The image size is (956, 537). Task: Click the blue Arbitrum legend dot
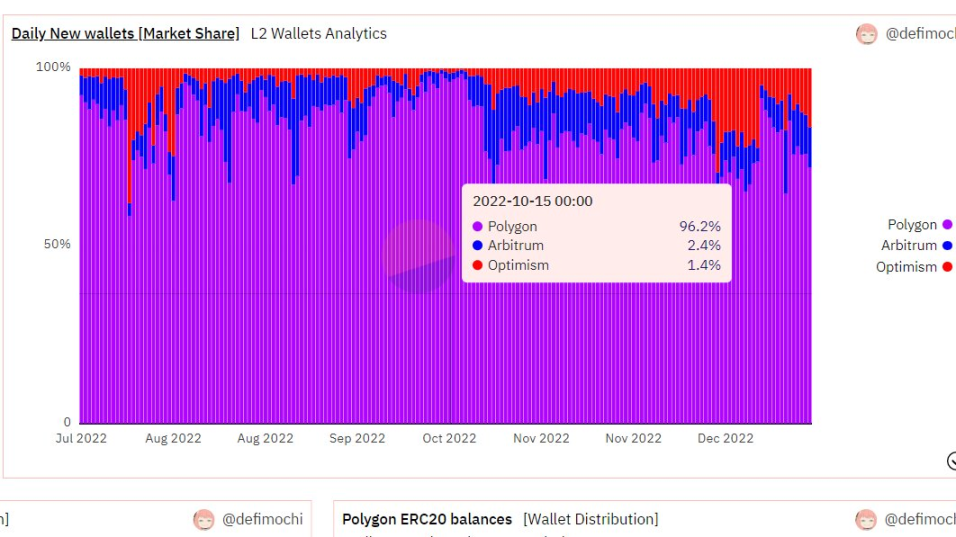click(947, 246)
